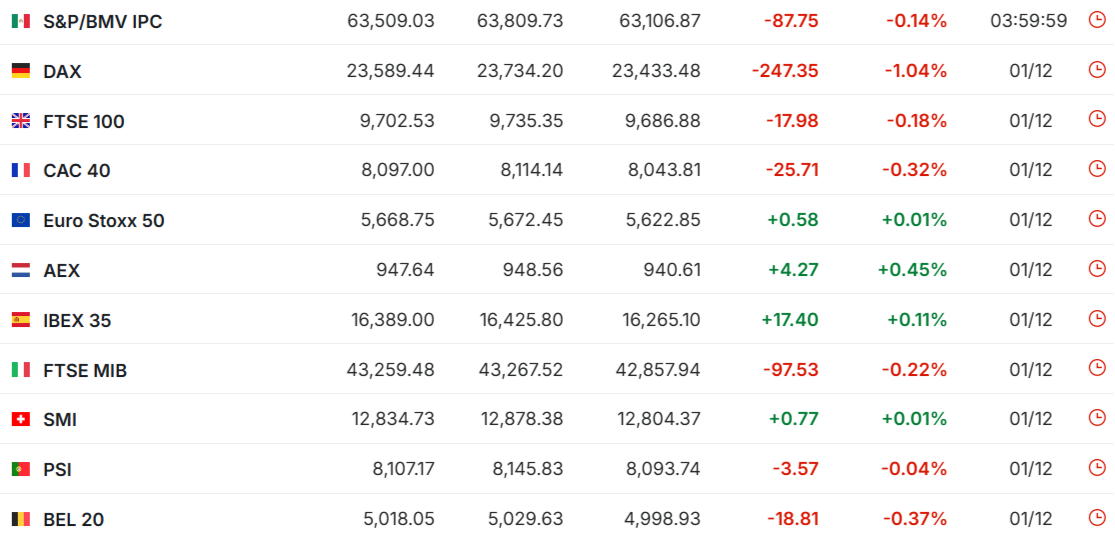Open the FTSE MIB index link
1115x537 pixels.
85,370
